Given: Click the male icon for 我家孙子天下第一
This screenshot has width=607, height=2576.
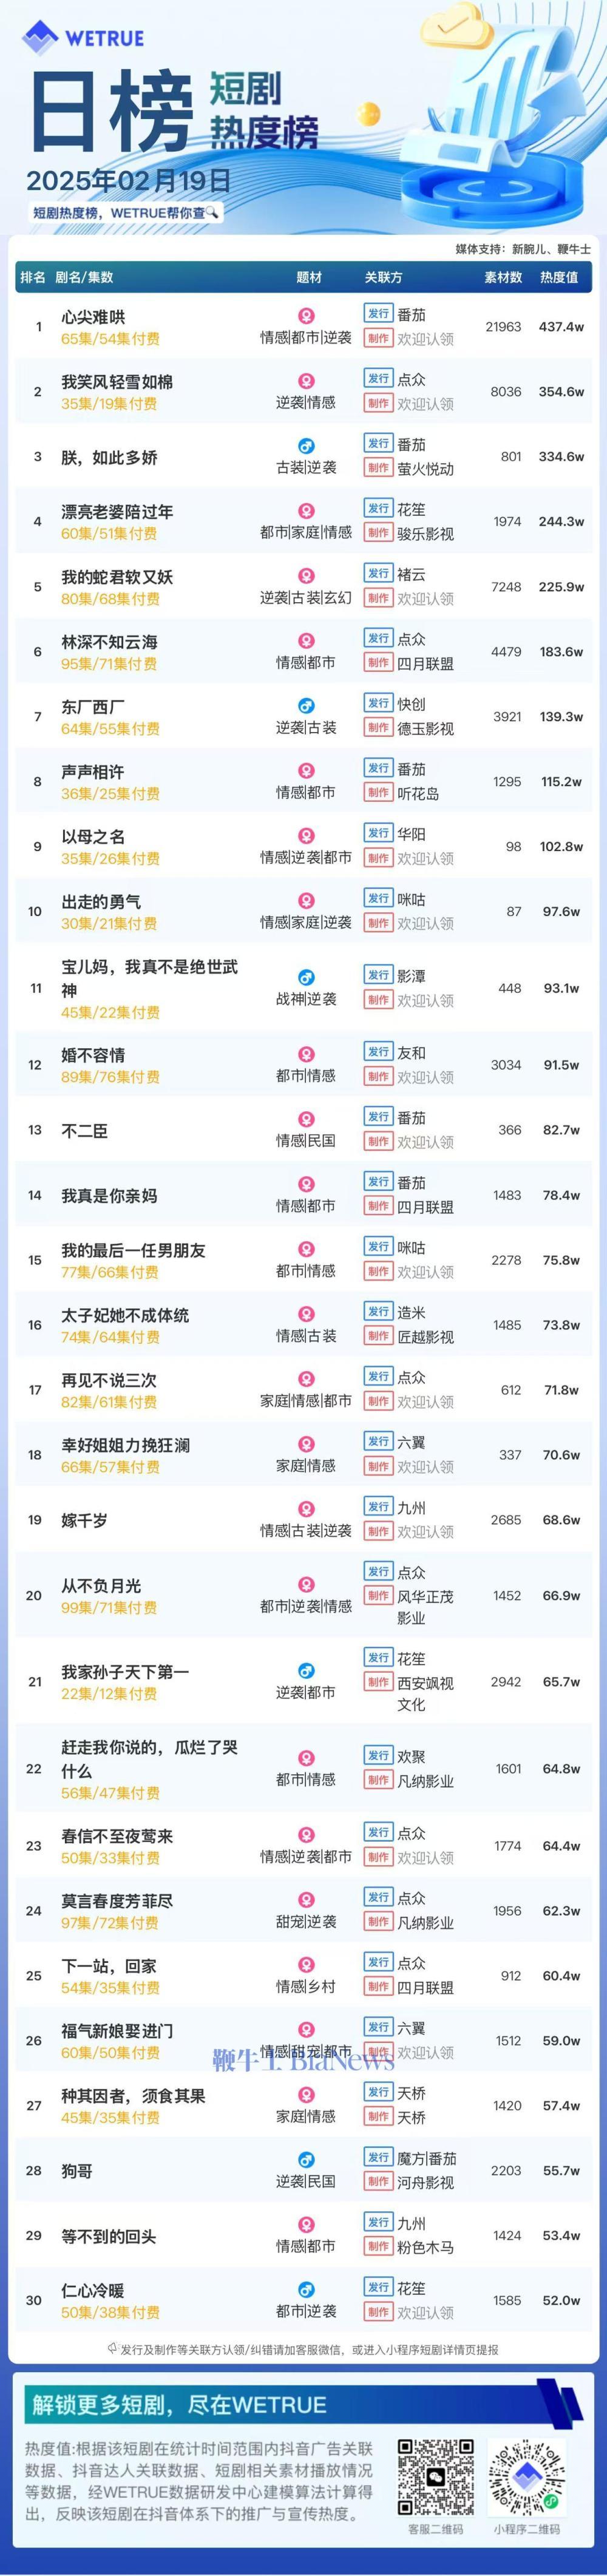Looking at the screenshot, I should (x=306, y=1671).
